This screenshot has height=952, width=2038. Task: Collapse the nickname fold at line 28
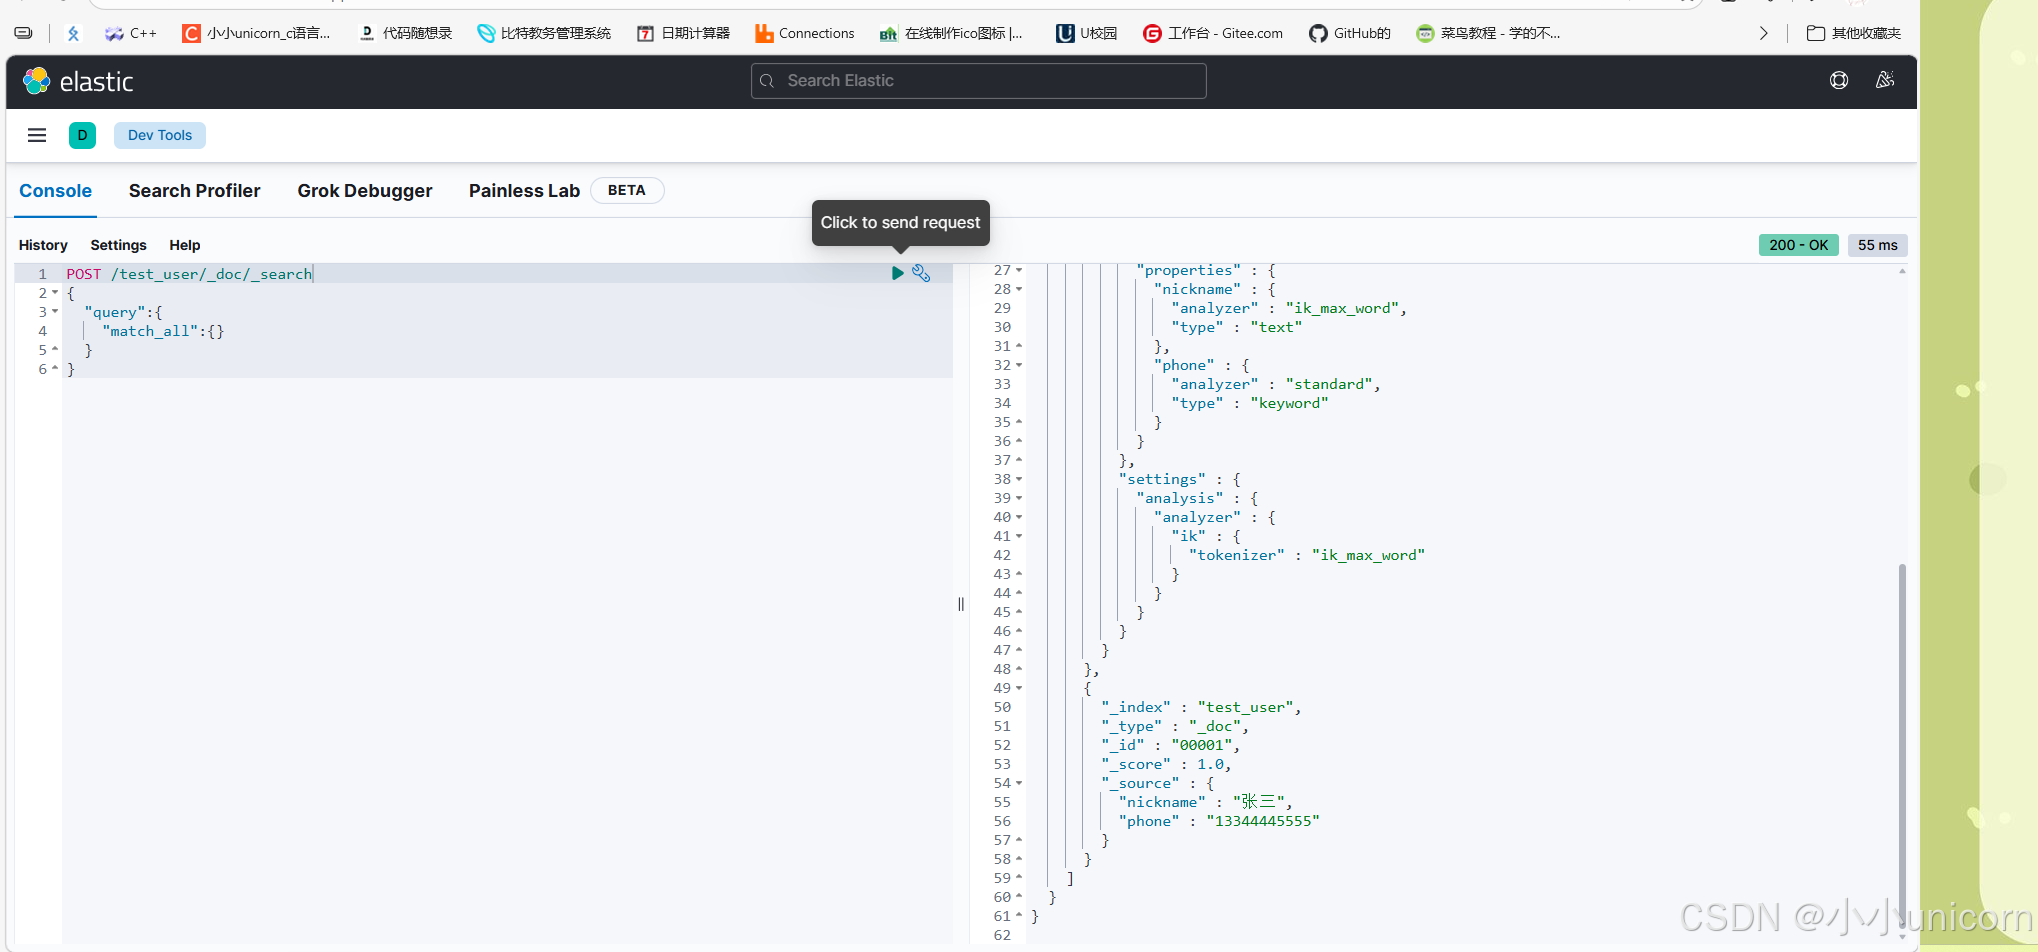1019,289
